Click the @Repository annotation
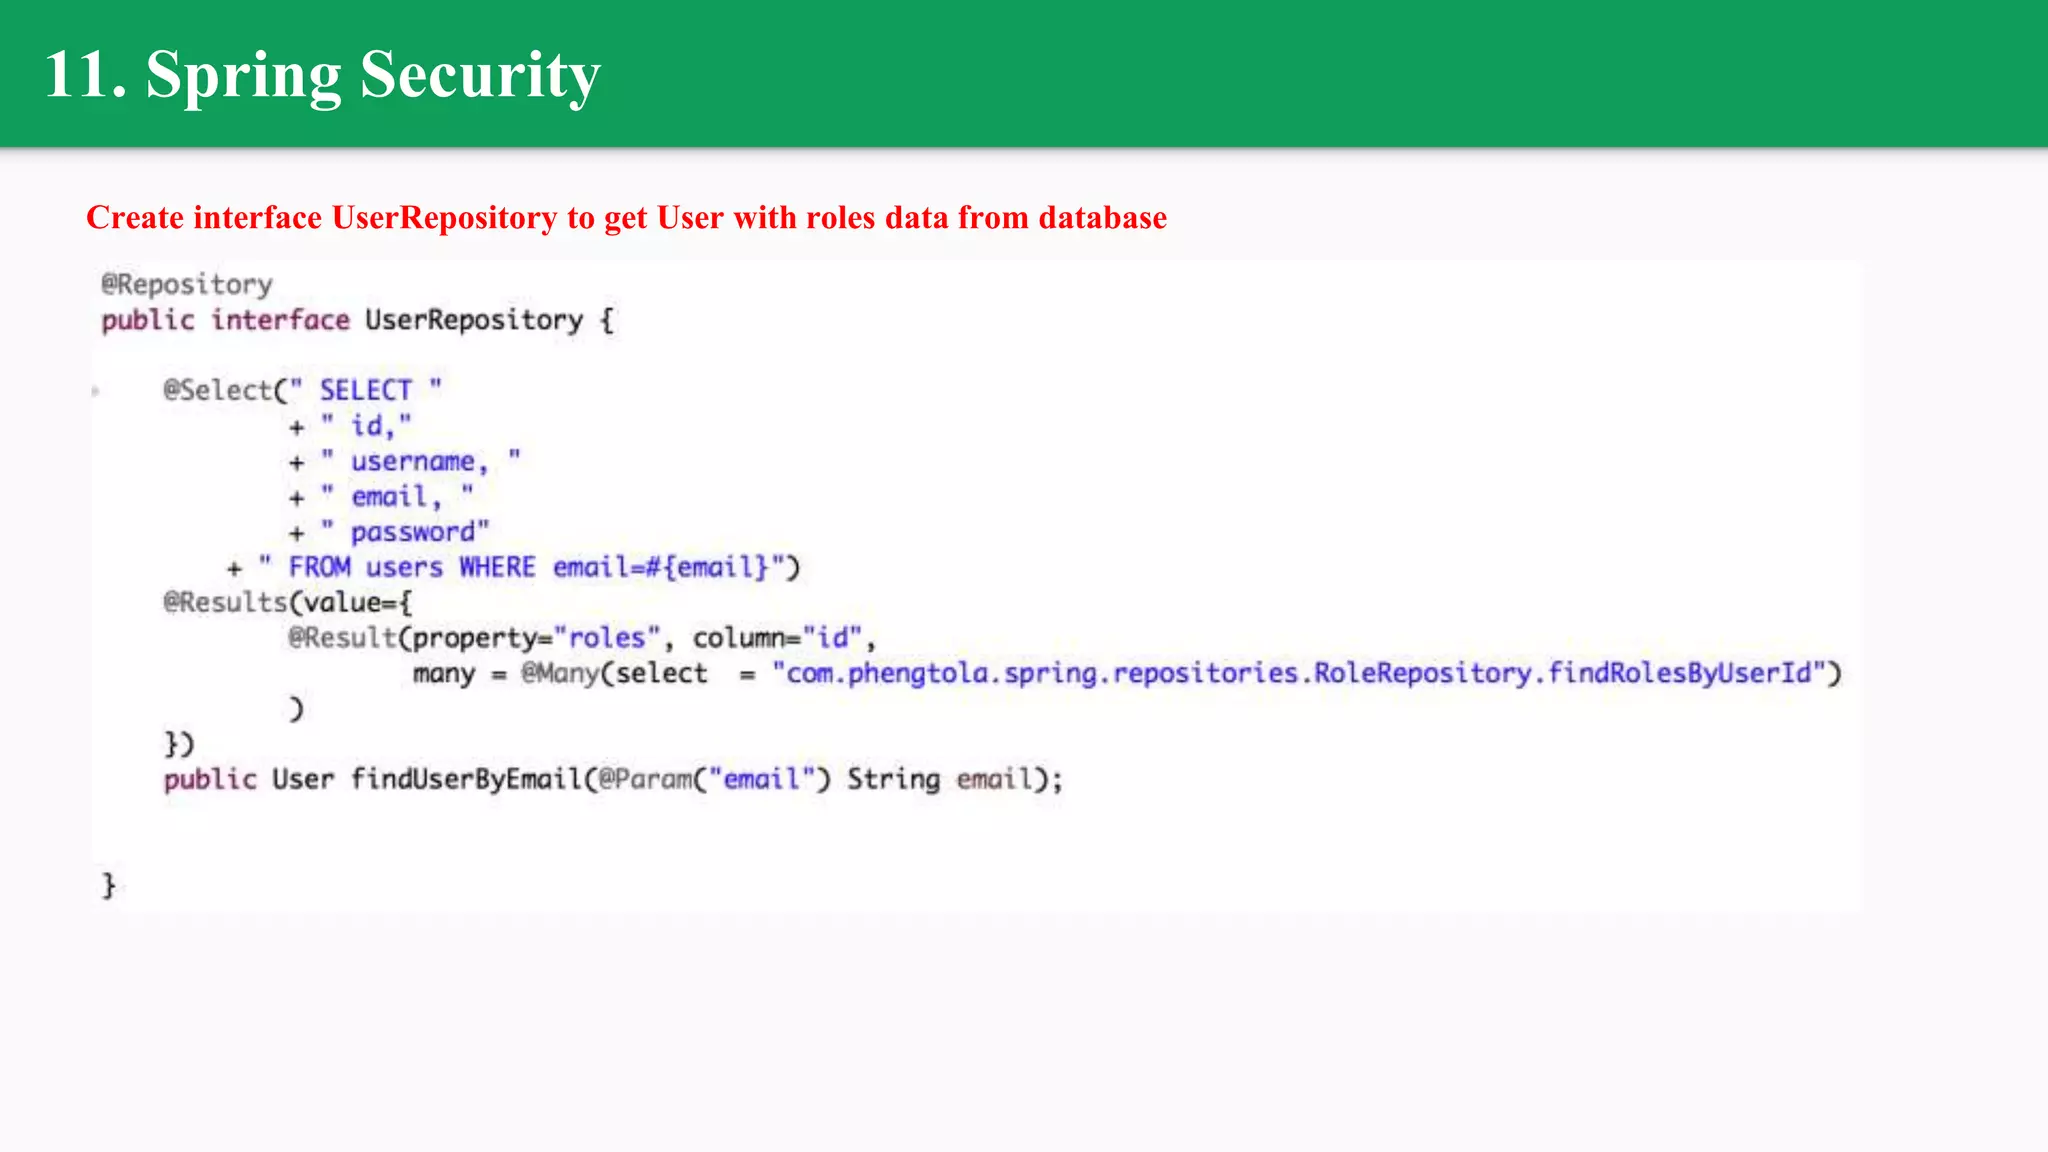The image size is (2048, 1152). pyautogui.click(x=187, y=285)
